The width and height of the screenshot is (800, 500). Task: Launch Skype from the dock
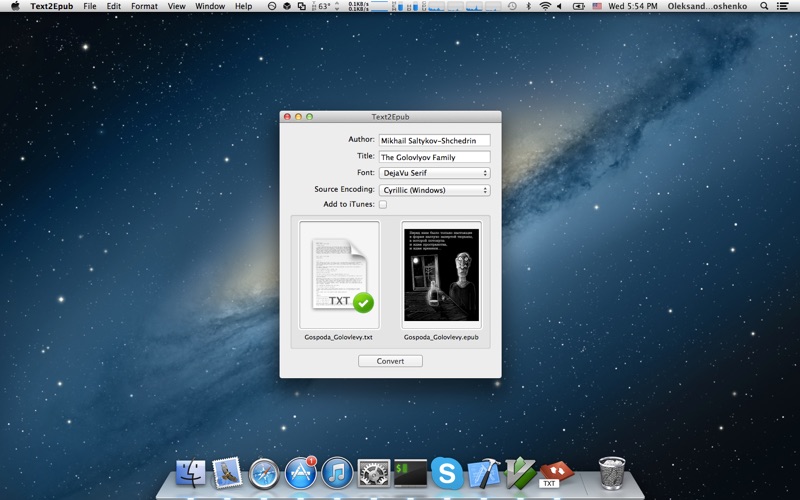click(447, 473)
